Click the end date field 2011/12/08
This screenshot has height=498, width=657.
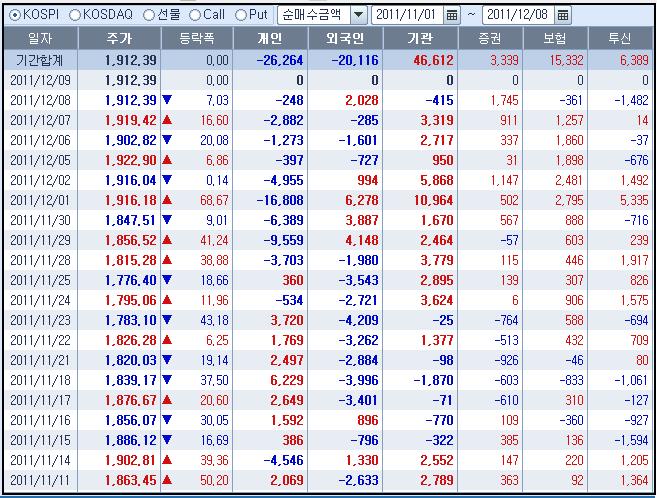pos(519,15)
